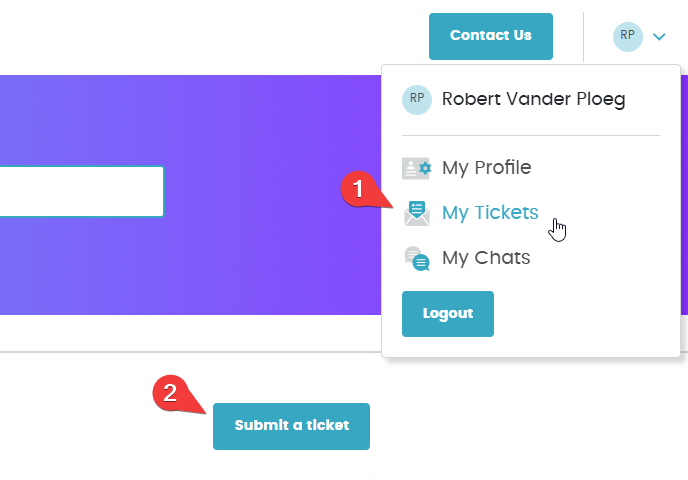Log out using the Logout button
The height and width of the screenshot is (480, 688).
448,314
